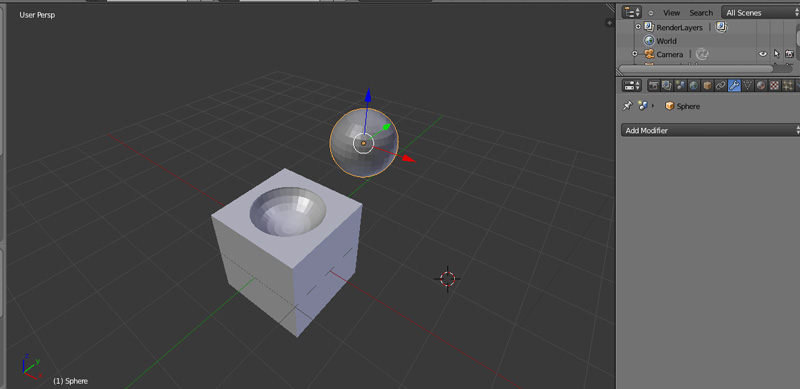Open the Object Data mesh tab
This screenshot has width=800, height=389.
(747, 85)
